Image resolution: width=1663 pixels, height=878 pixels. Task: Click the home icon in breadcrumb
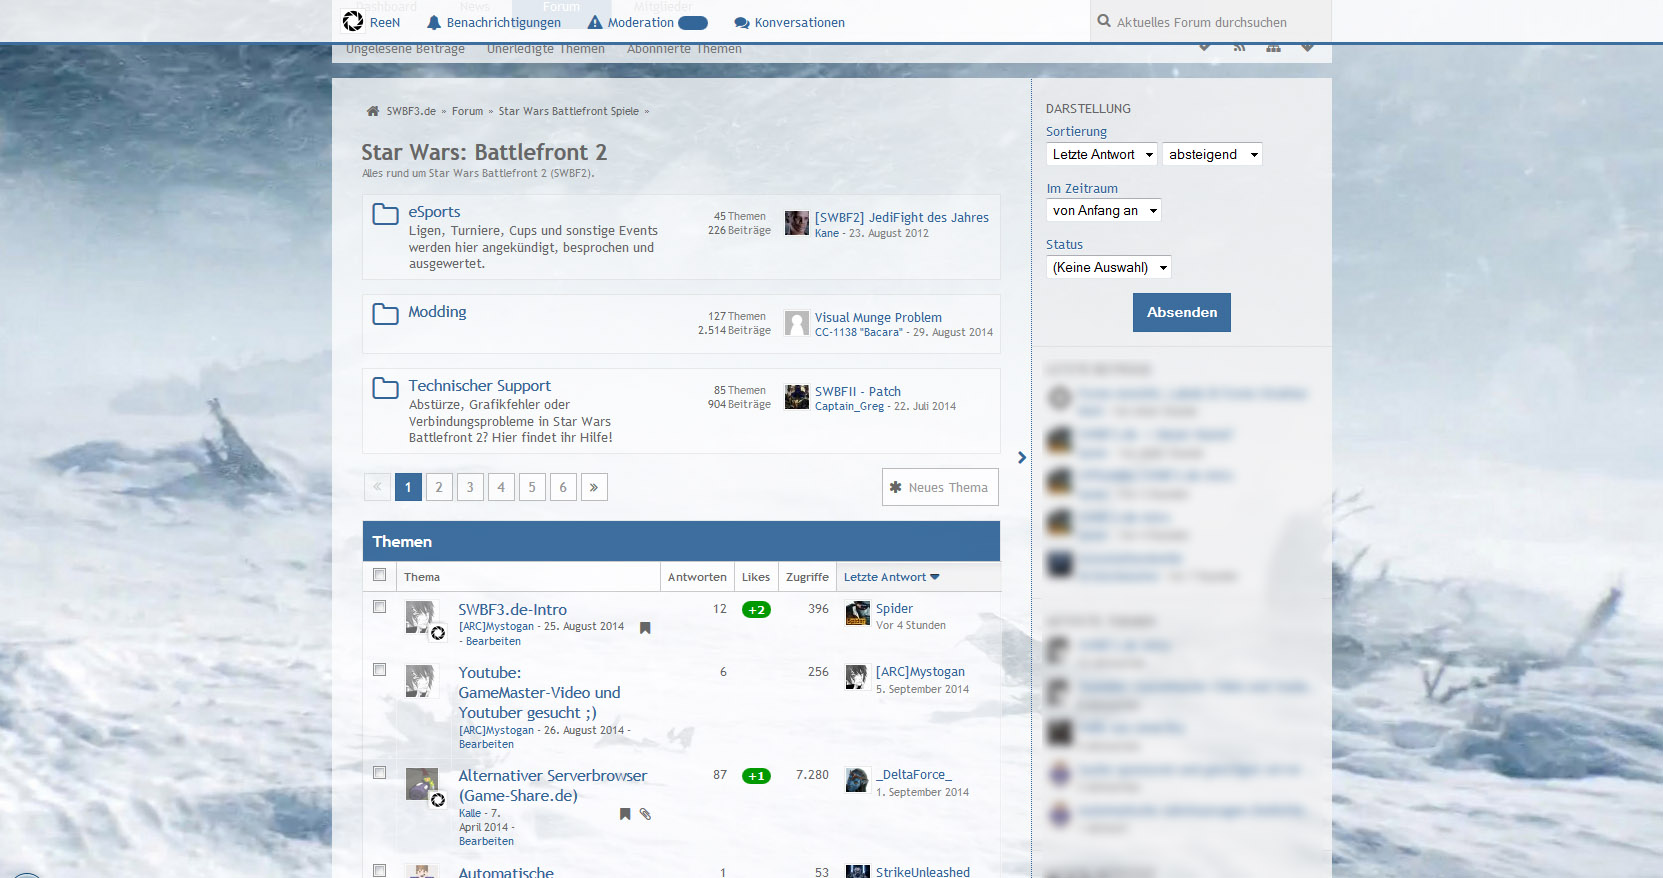373,111
